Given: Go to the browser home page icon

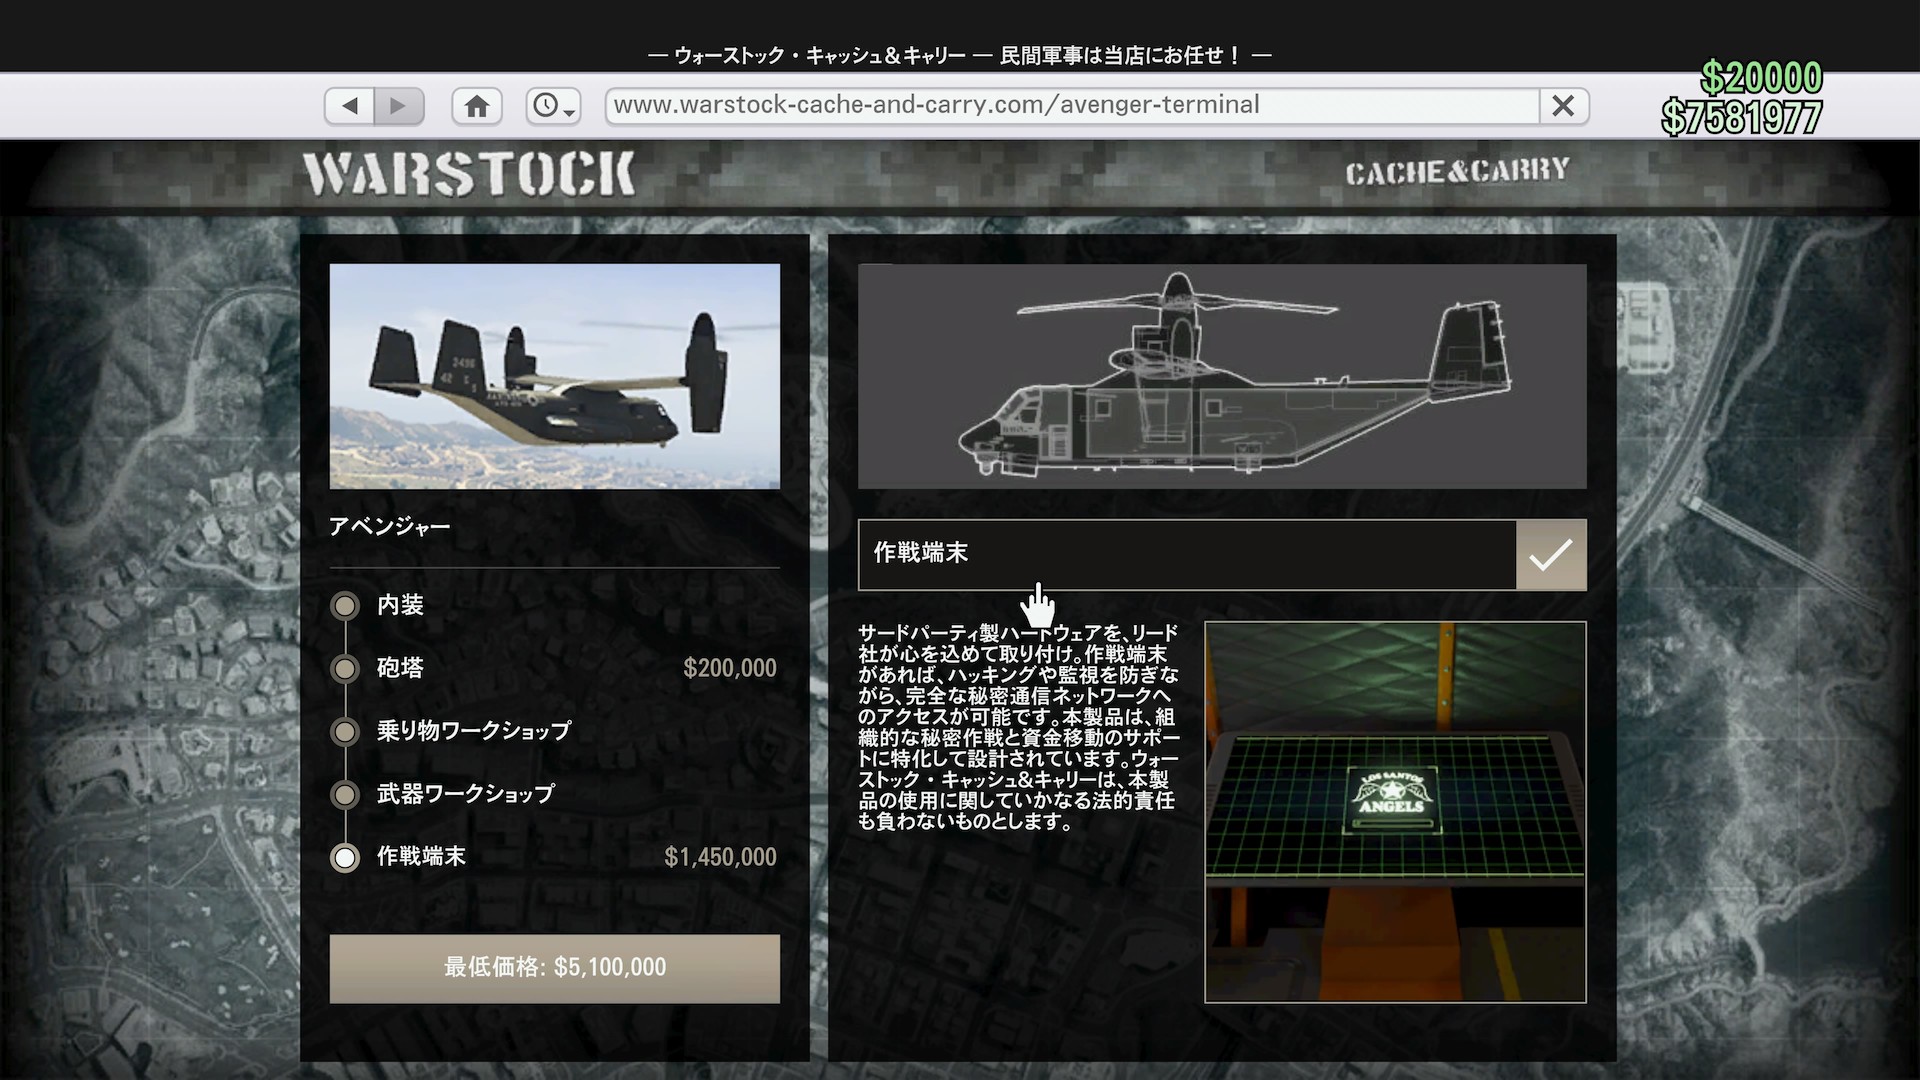Looking at the screenshot, I should [477, 106].
